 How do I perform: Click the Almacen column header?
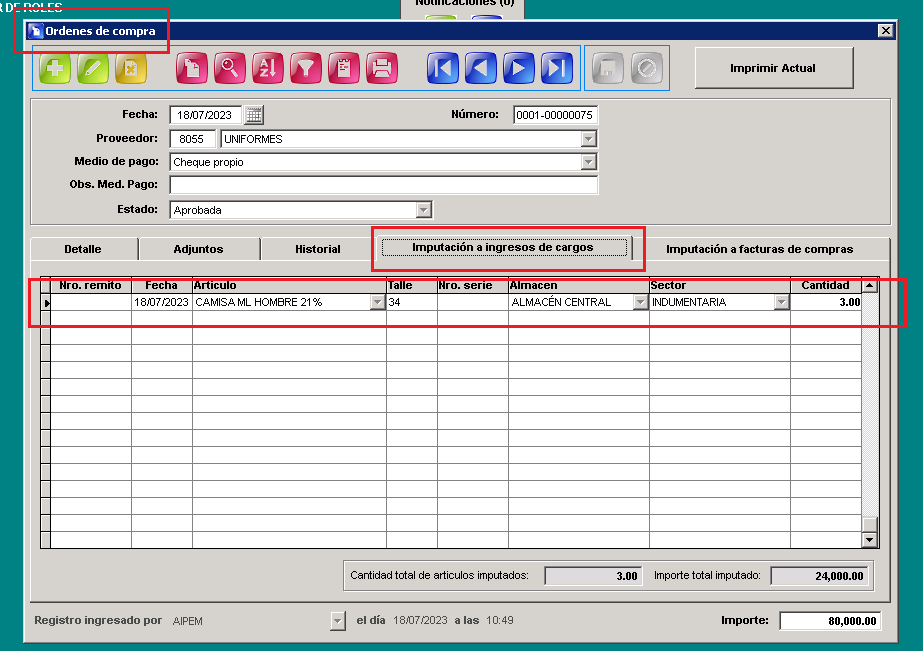pyautogui.click(x=579, y=285)
